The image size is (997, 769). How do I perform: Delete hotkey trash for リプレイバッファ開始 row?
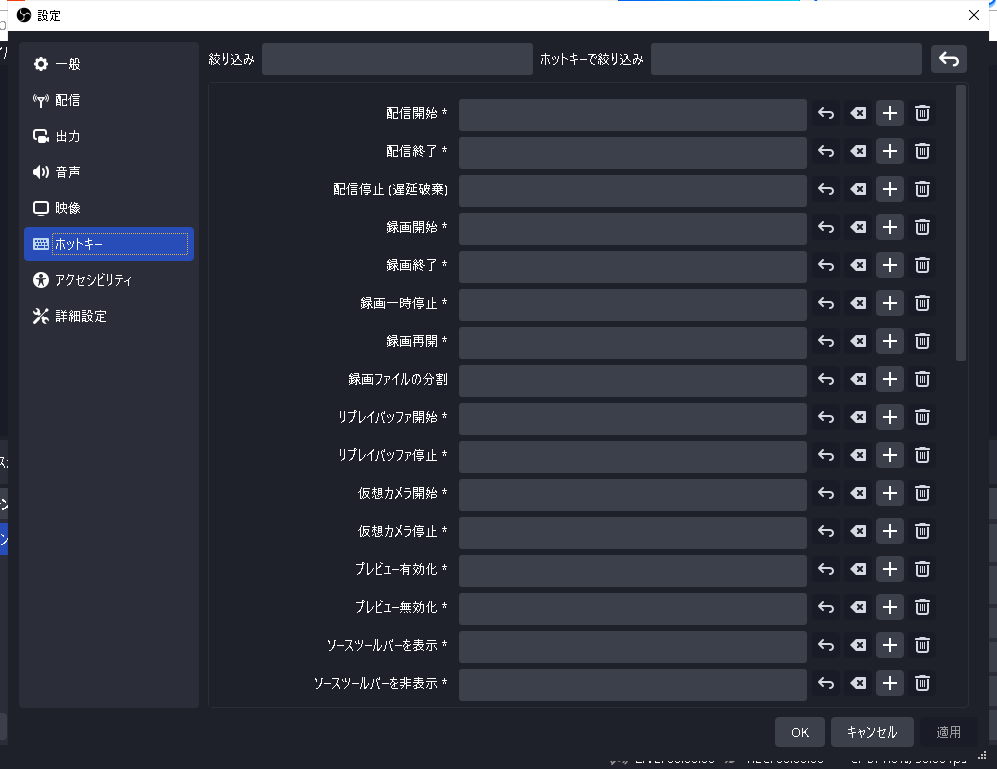pos(922,417)
